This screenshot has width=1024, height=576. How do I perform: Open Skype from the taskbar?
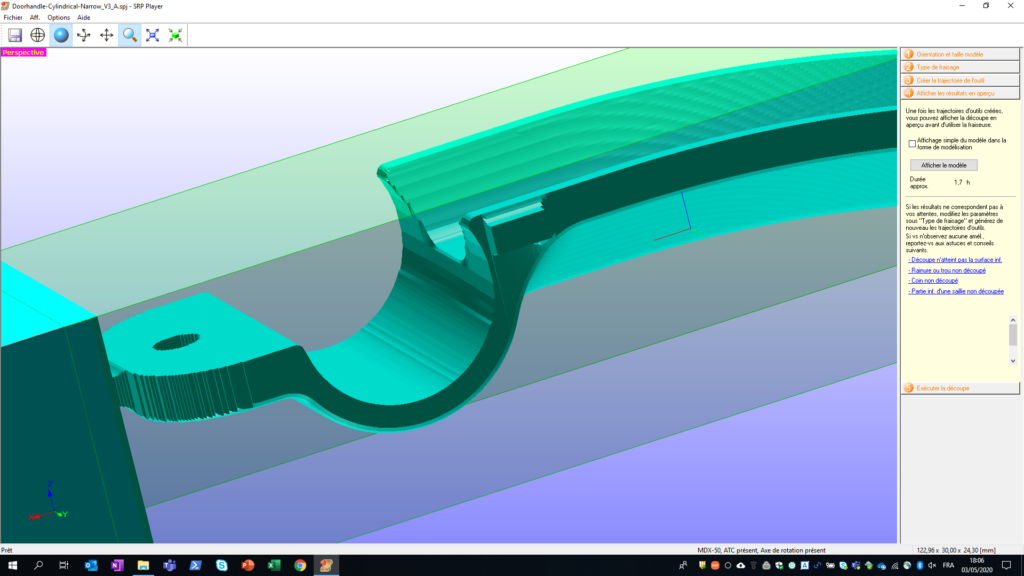221,566
